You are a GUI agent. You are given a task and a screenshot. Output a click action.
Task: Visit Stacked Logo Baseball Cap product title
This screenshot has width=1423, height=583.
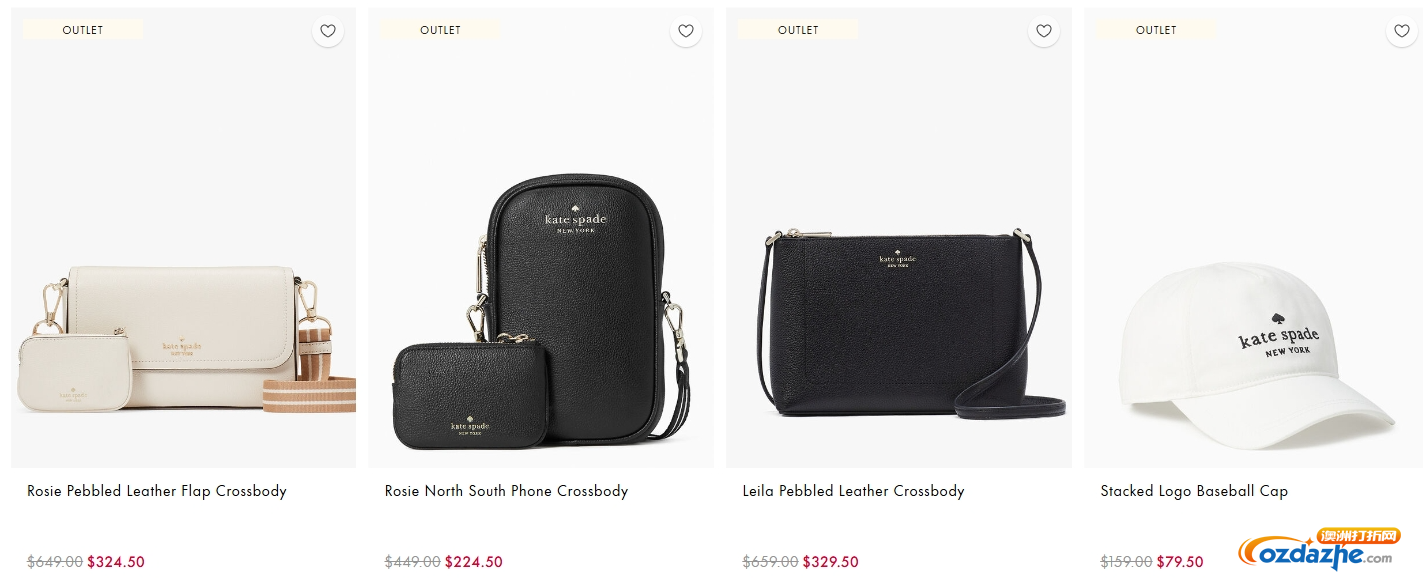(x=1194, y=491)
